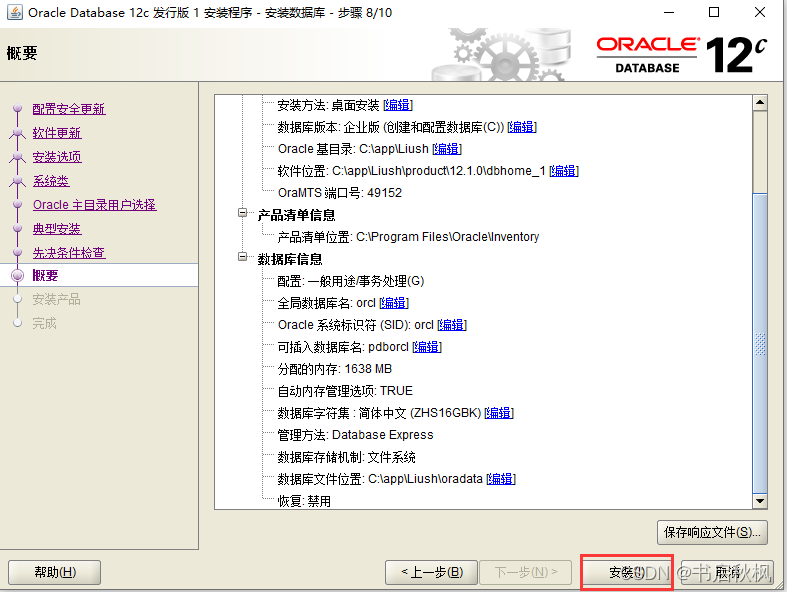Select the current 概要 step

pos(45,276)
